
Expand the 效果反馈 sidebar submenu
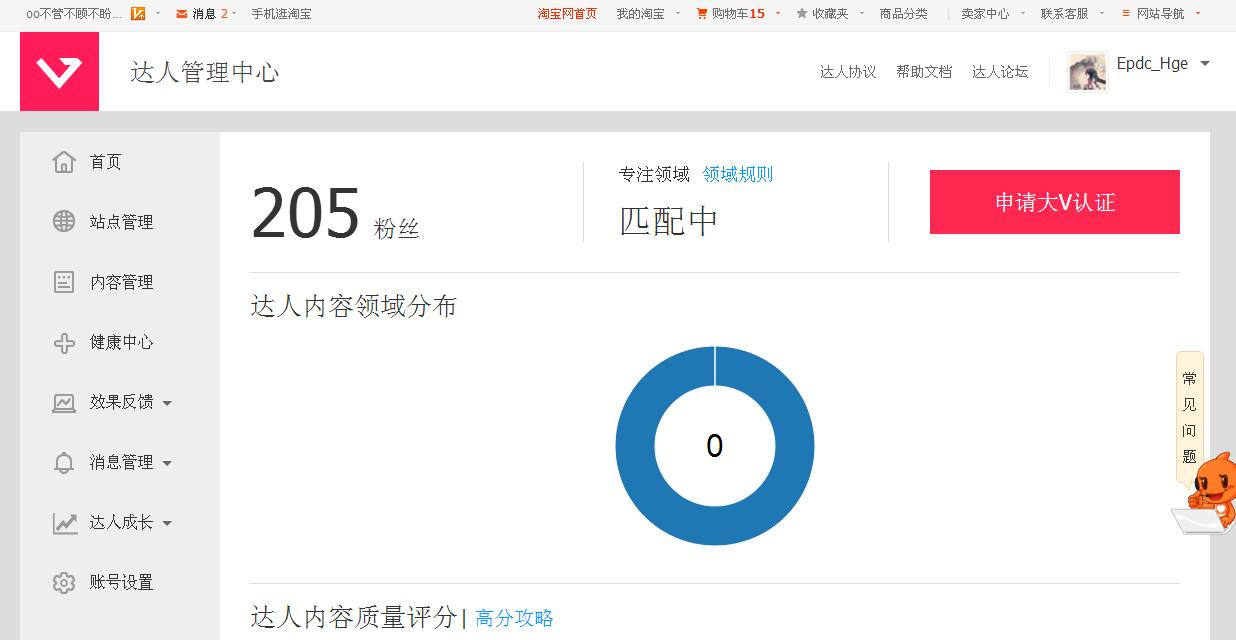(x=167, y=403)
